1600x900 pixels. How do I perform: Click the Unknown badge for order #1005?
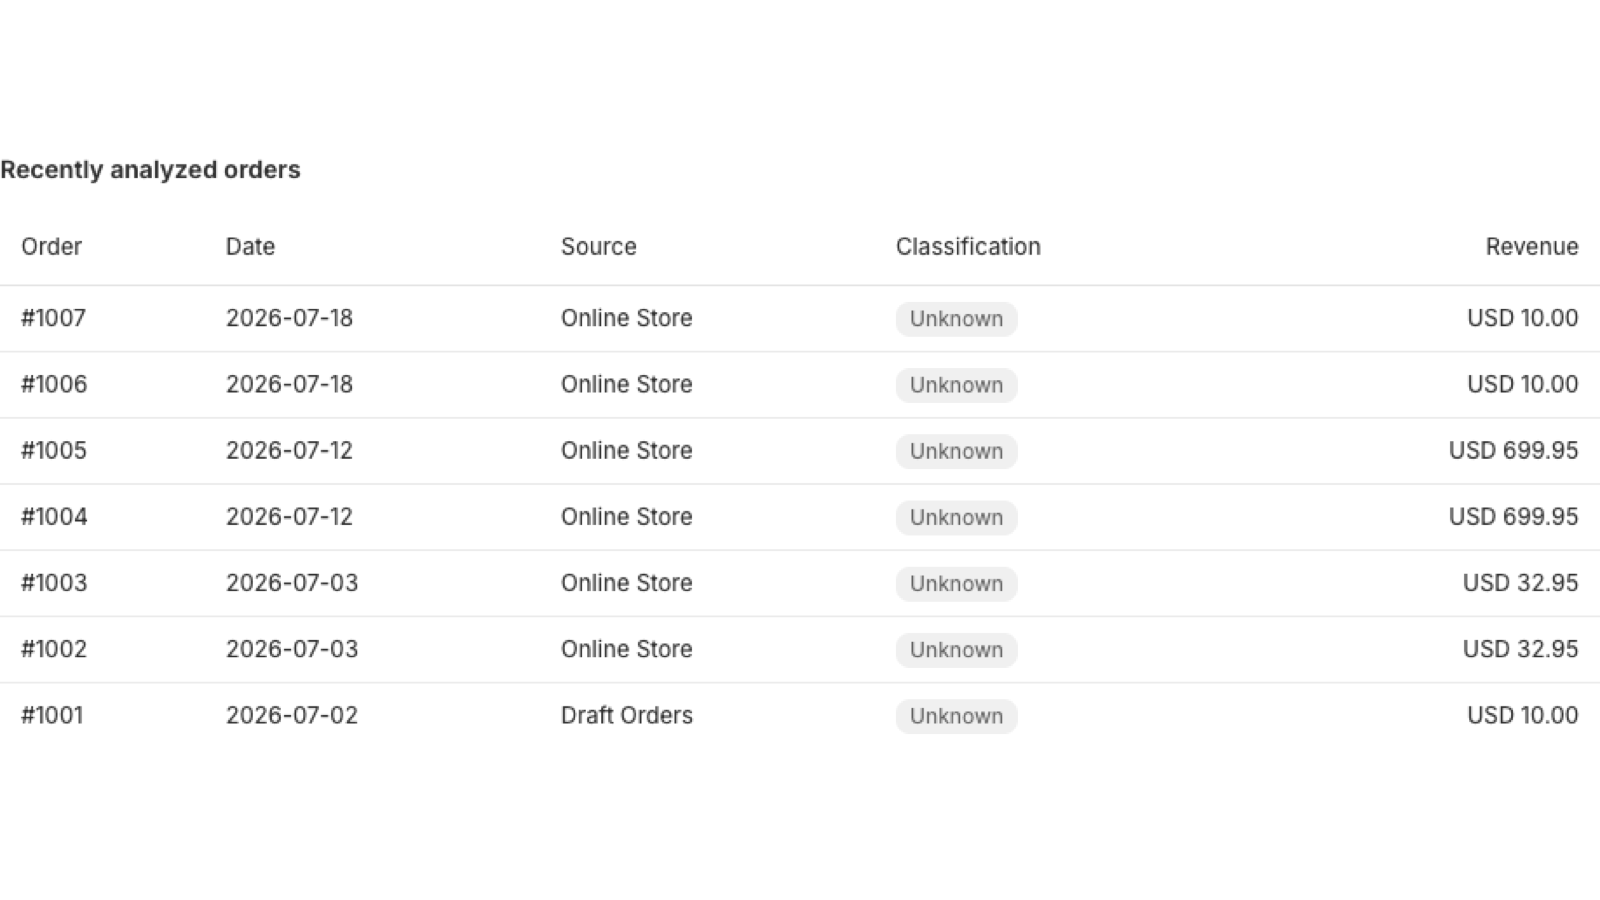[x=956, y=451]
